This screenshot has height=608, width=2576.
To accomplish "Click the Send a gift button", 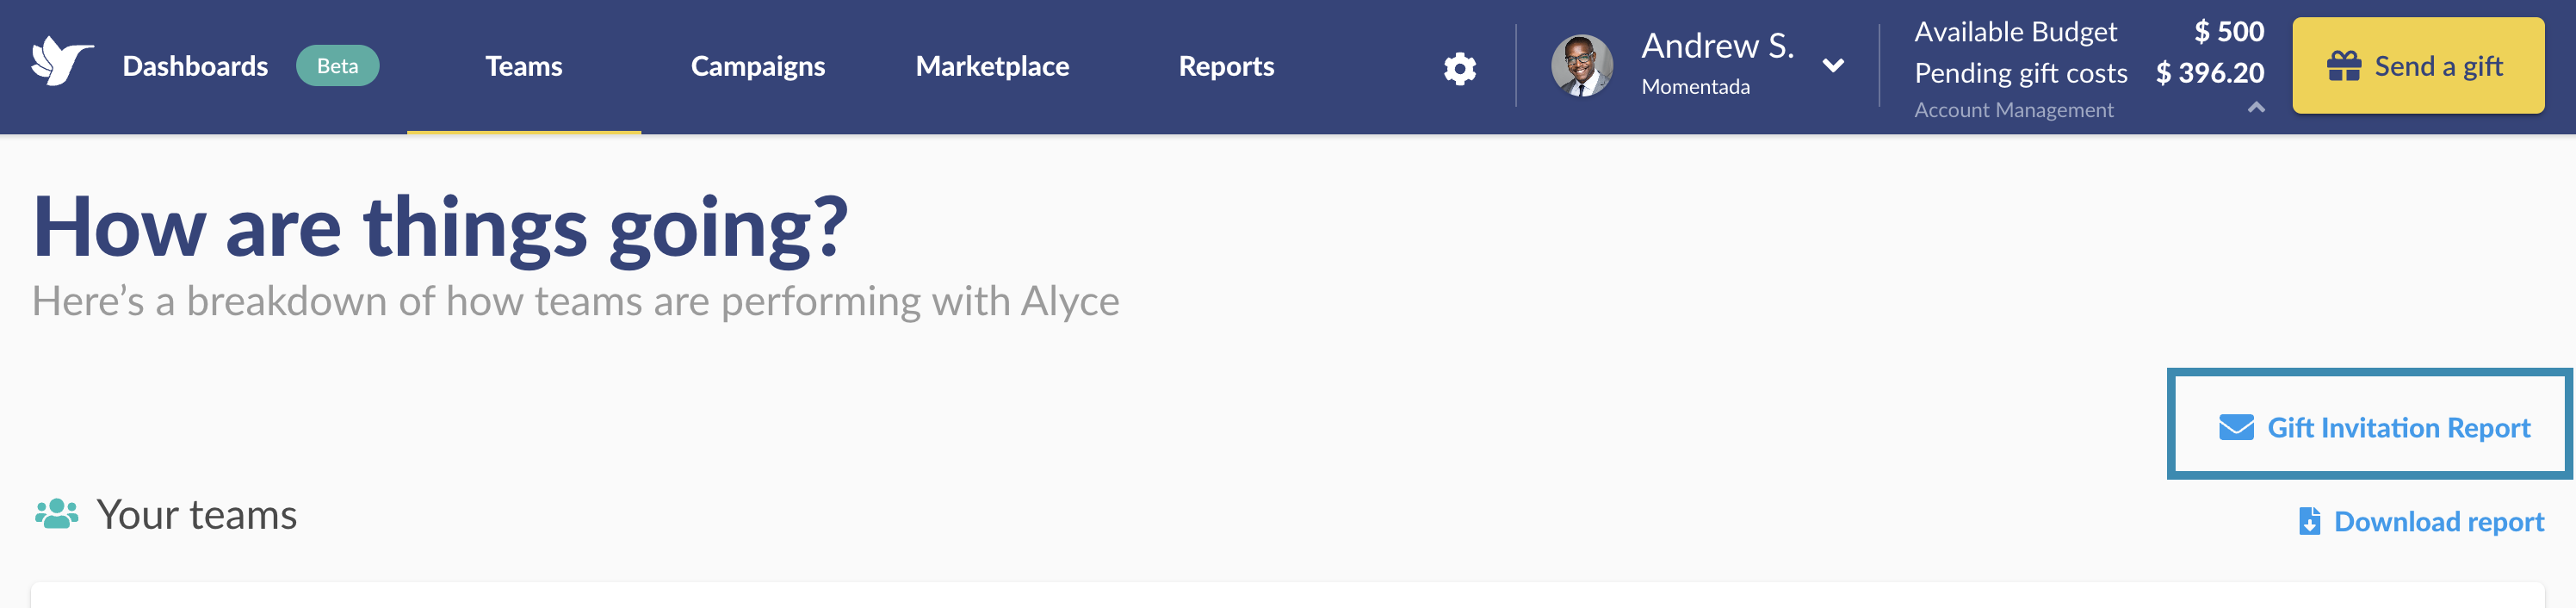I will (x=2417, y=66).
